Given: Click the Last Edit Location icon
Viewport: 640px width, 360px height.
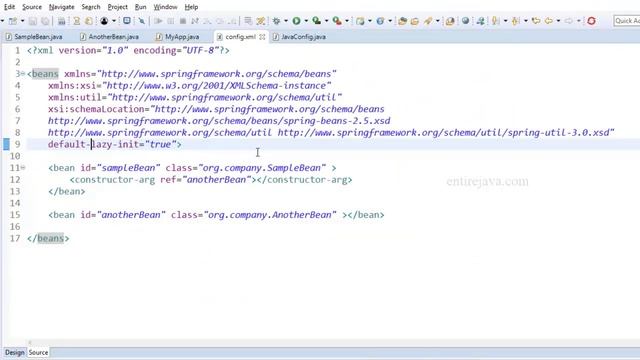Looking at the screenshot, I should [536, 21].
